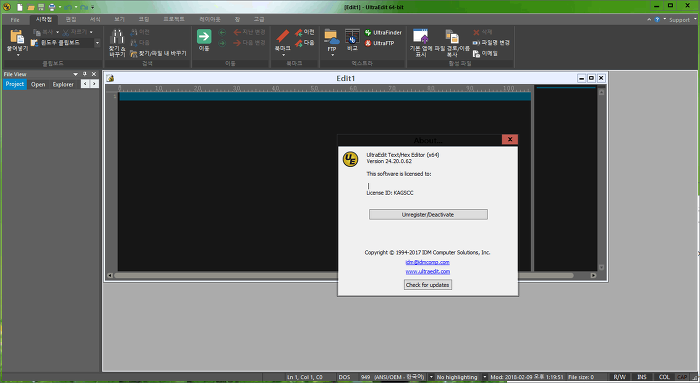The height and width of the screenshot is (383, 700).
Task: Click the Check for updates button
Action: coord(428,285)
